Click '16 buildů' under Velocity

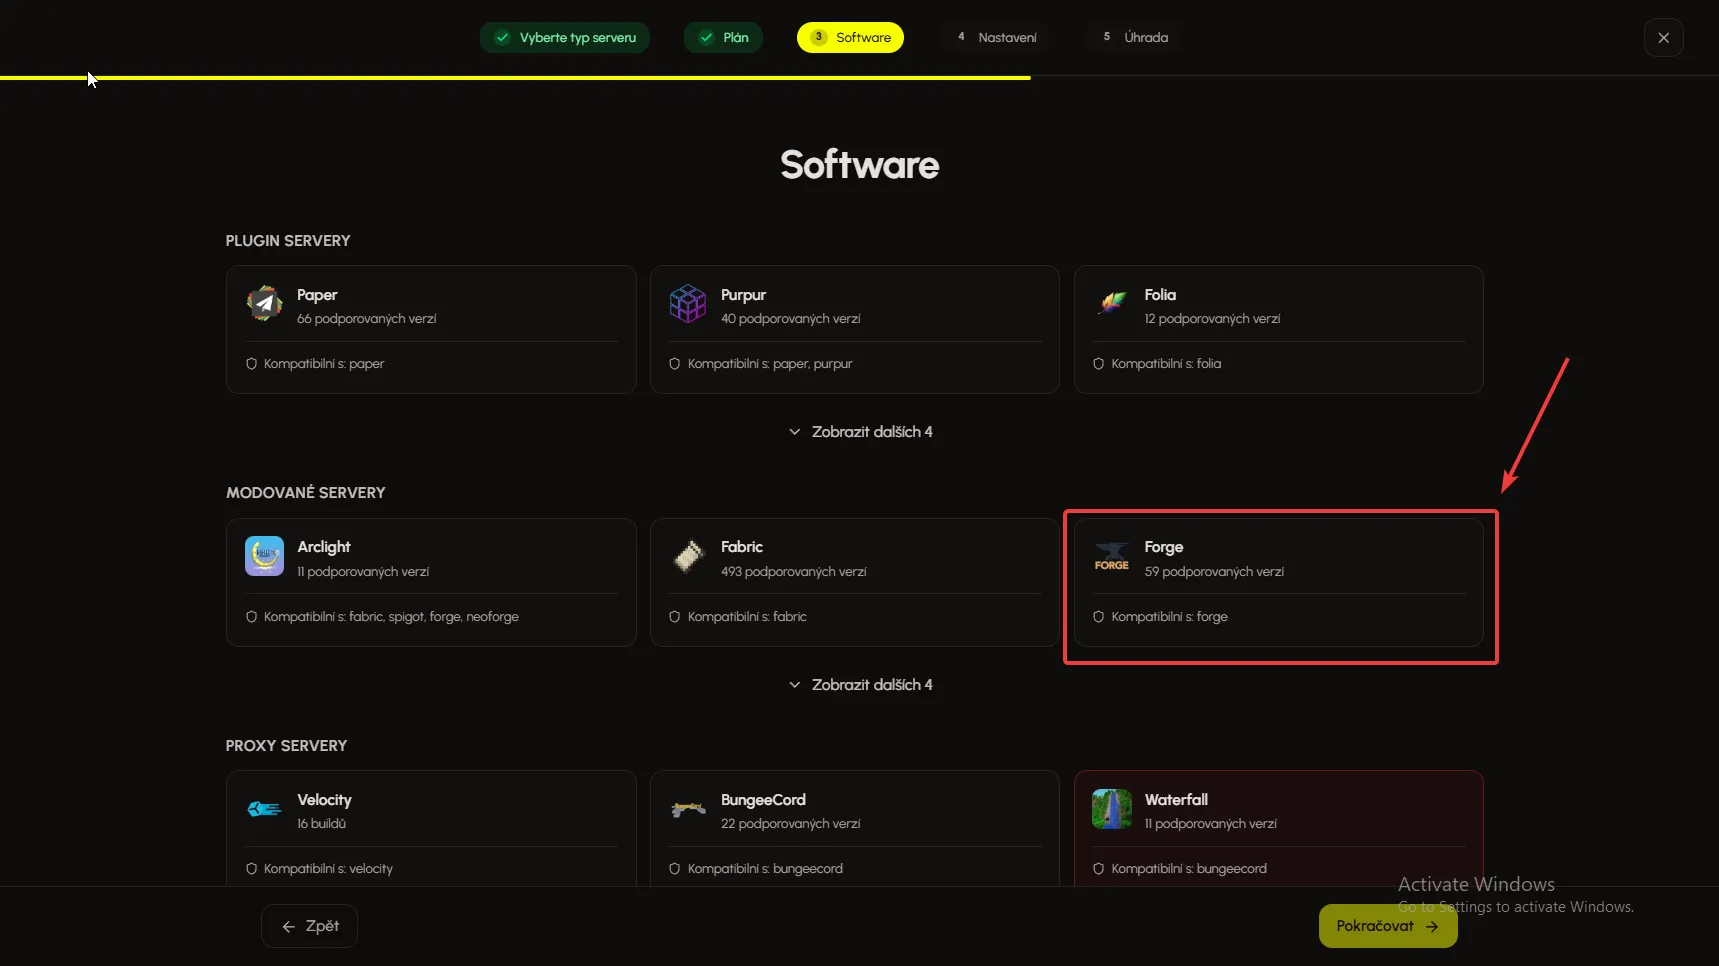click(321, 824)
